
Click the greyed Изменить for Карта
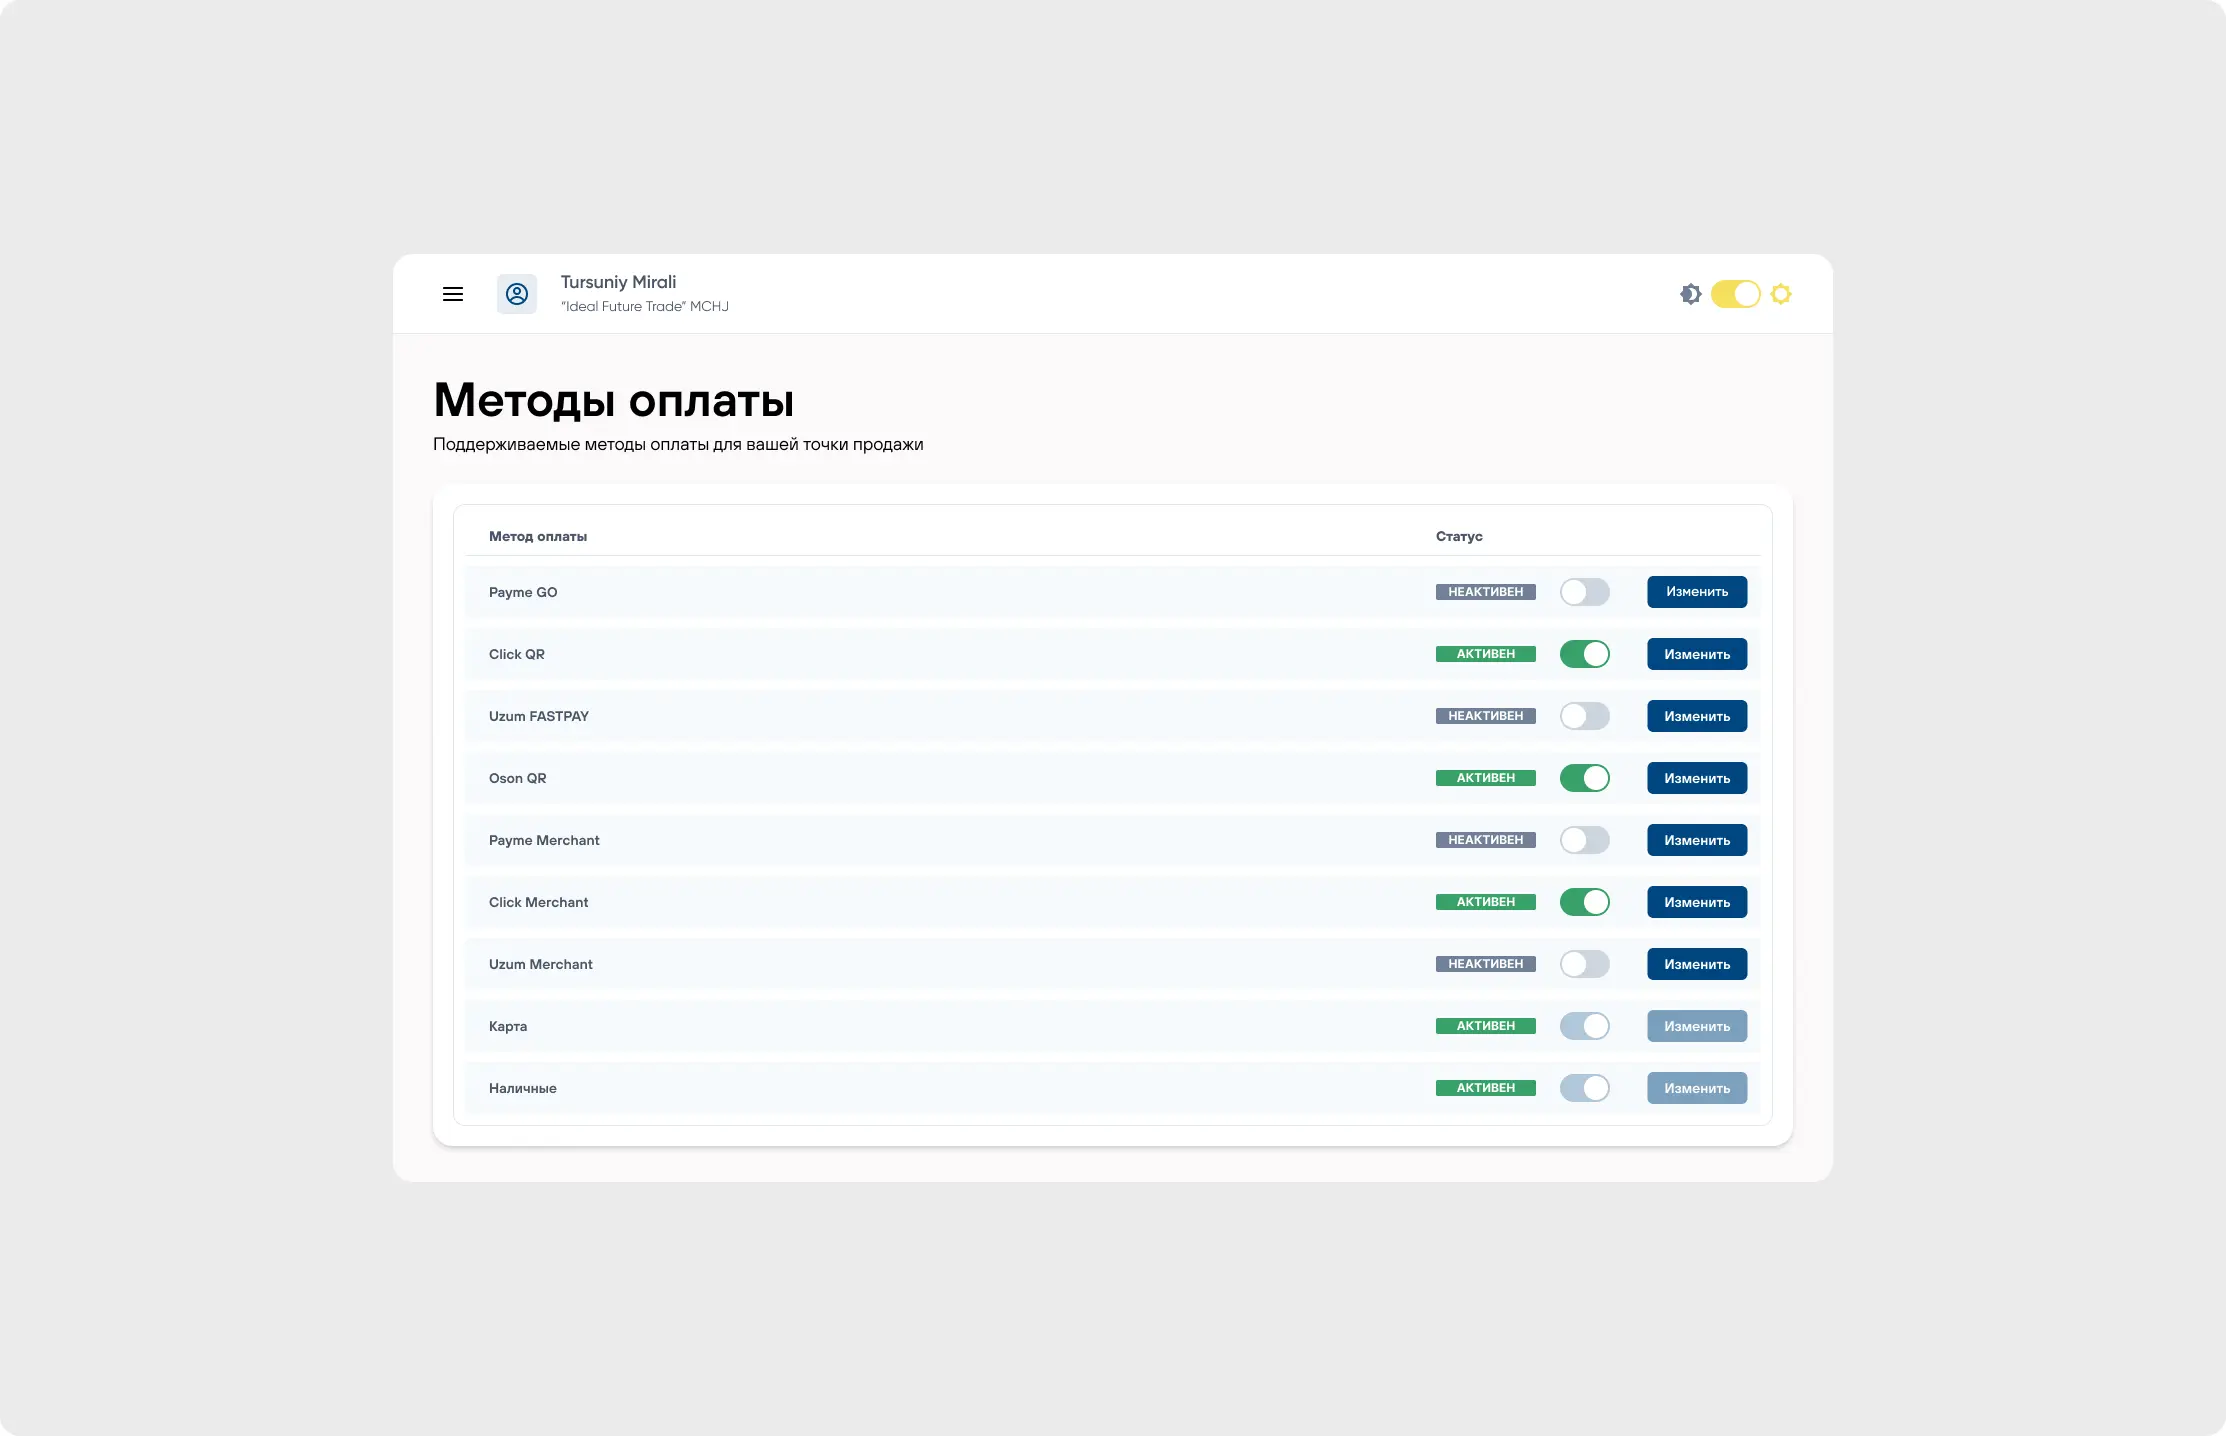coord(1697,1026)
